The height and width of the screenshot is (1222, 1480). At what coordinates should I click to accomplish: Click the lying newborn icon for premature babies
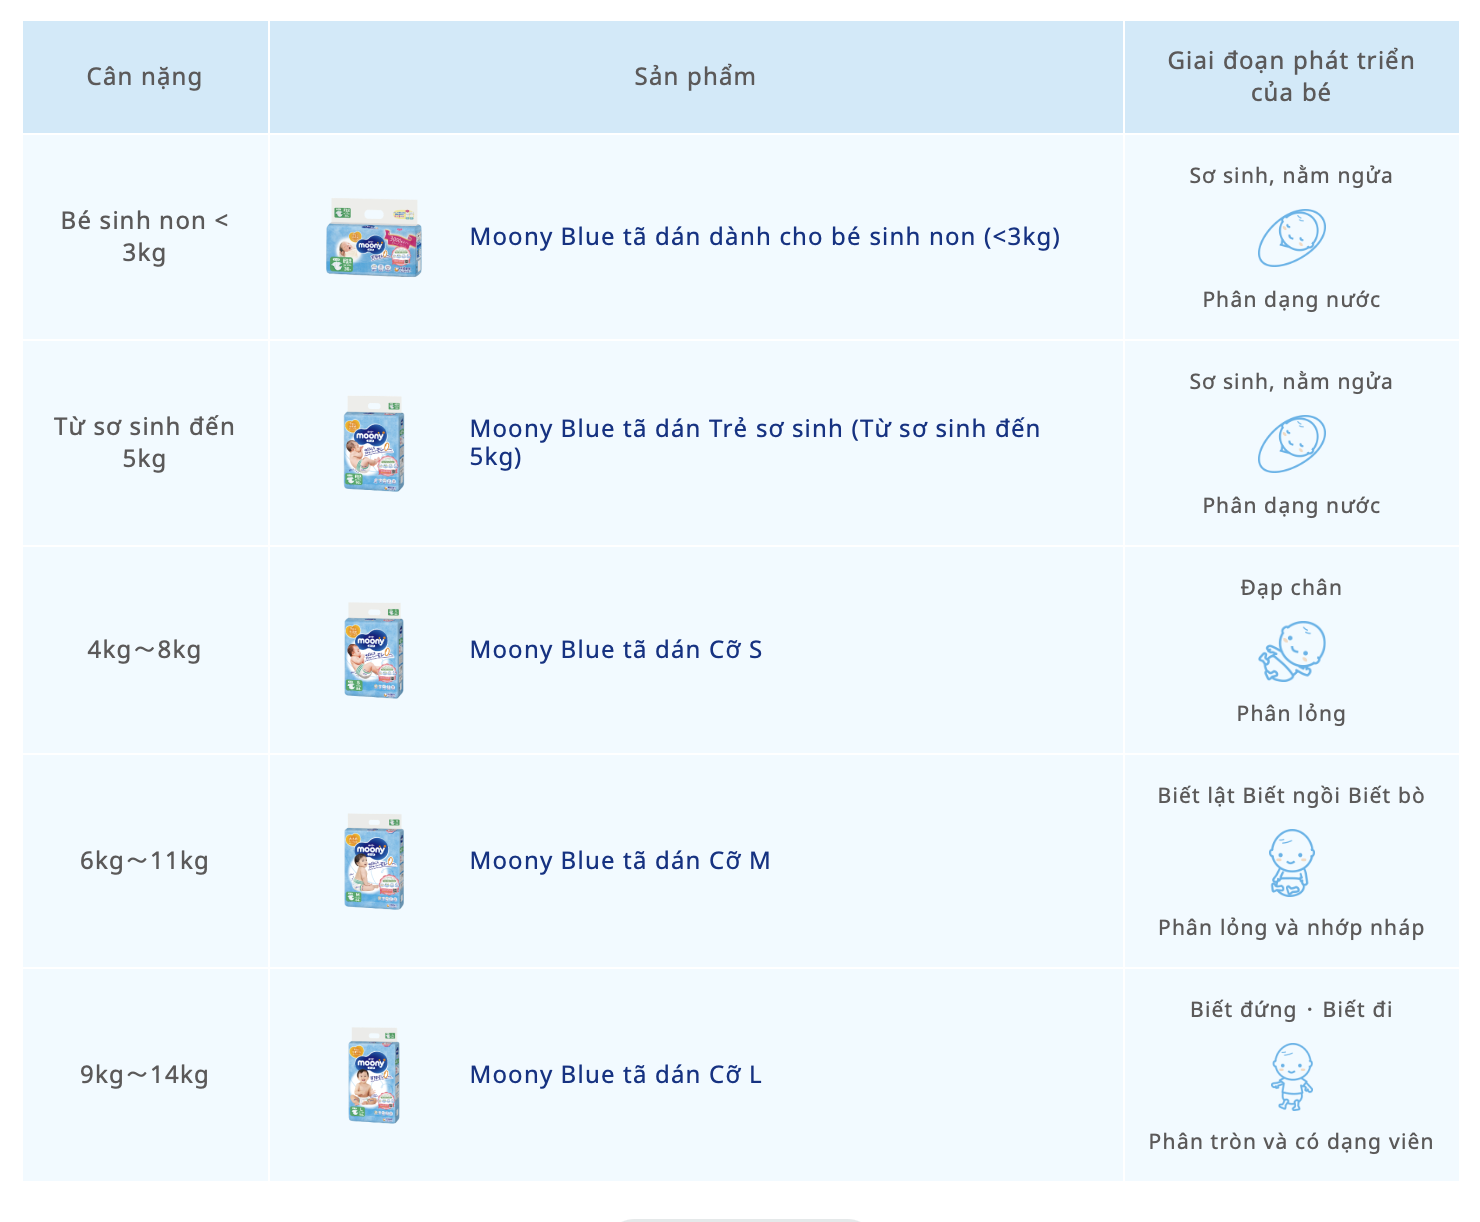1291,238
